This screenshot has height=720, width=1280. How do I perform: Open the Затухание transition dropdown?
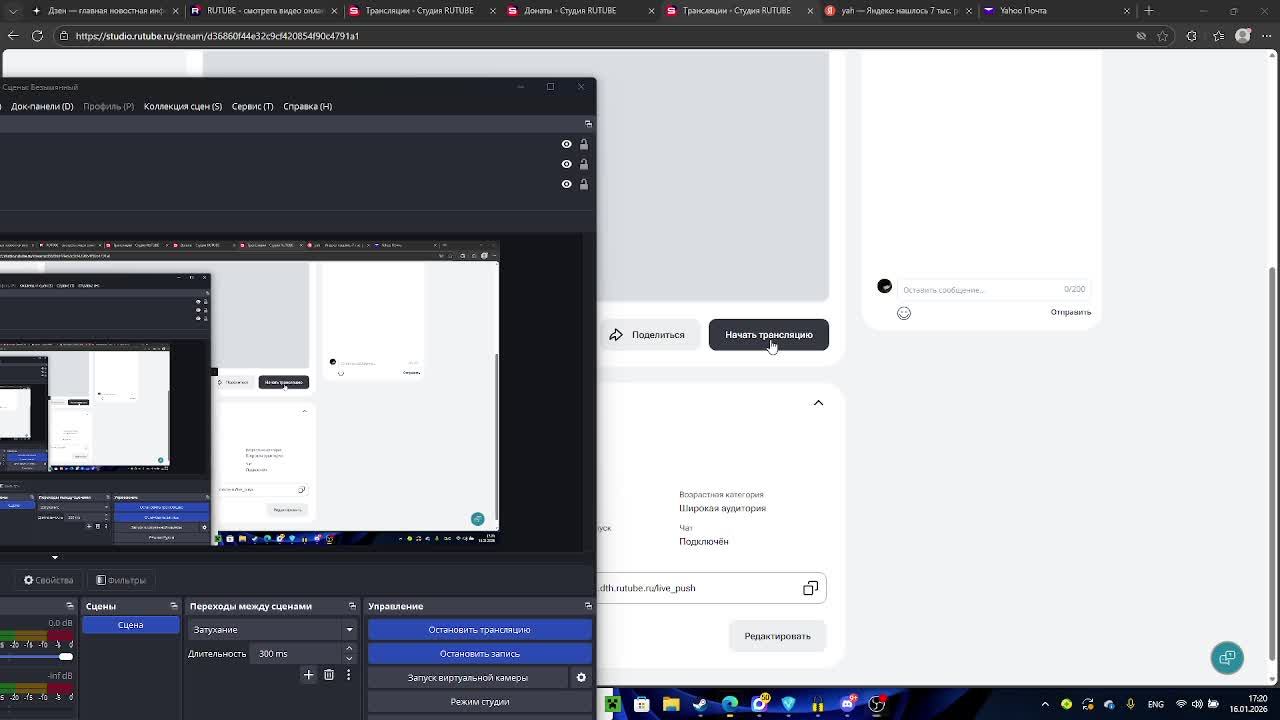pyautogui.click(x=272, y=630)
